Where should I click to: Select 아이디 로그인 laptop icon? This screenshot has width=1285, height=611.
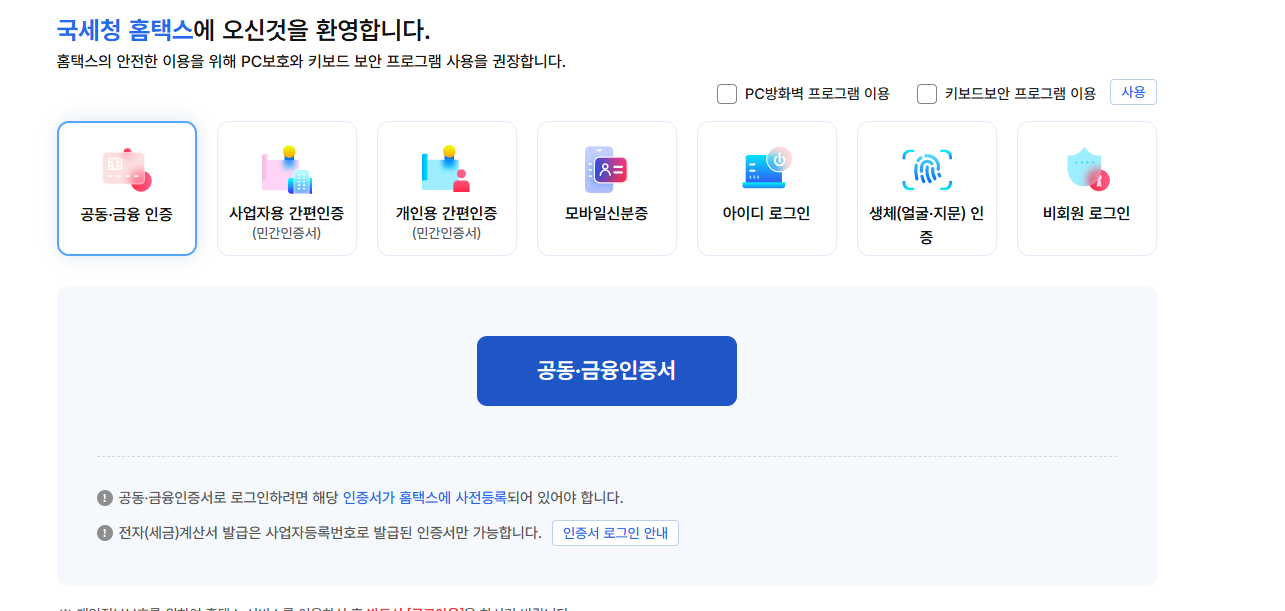(767, 169)
